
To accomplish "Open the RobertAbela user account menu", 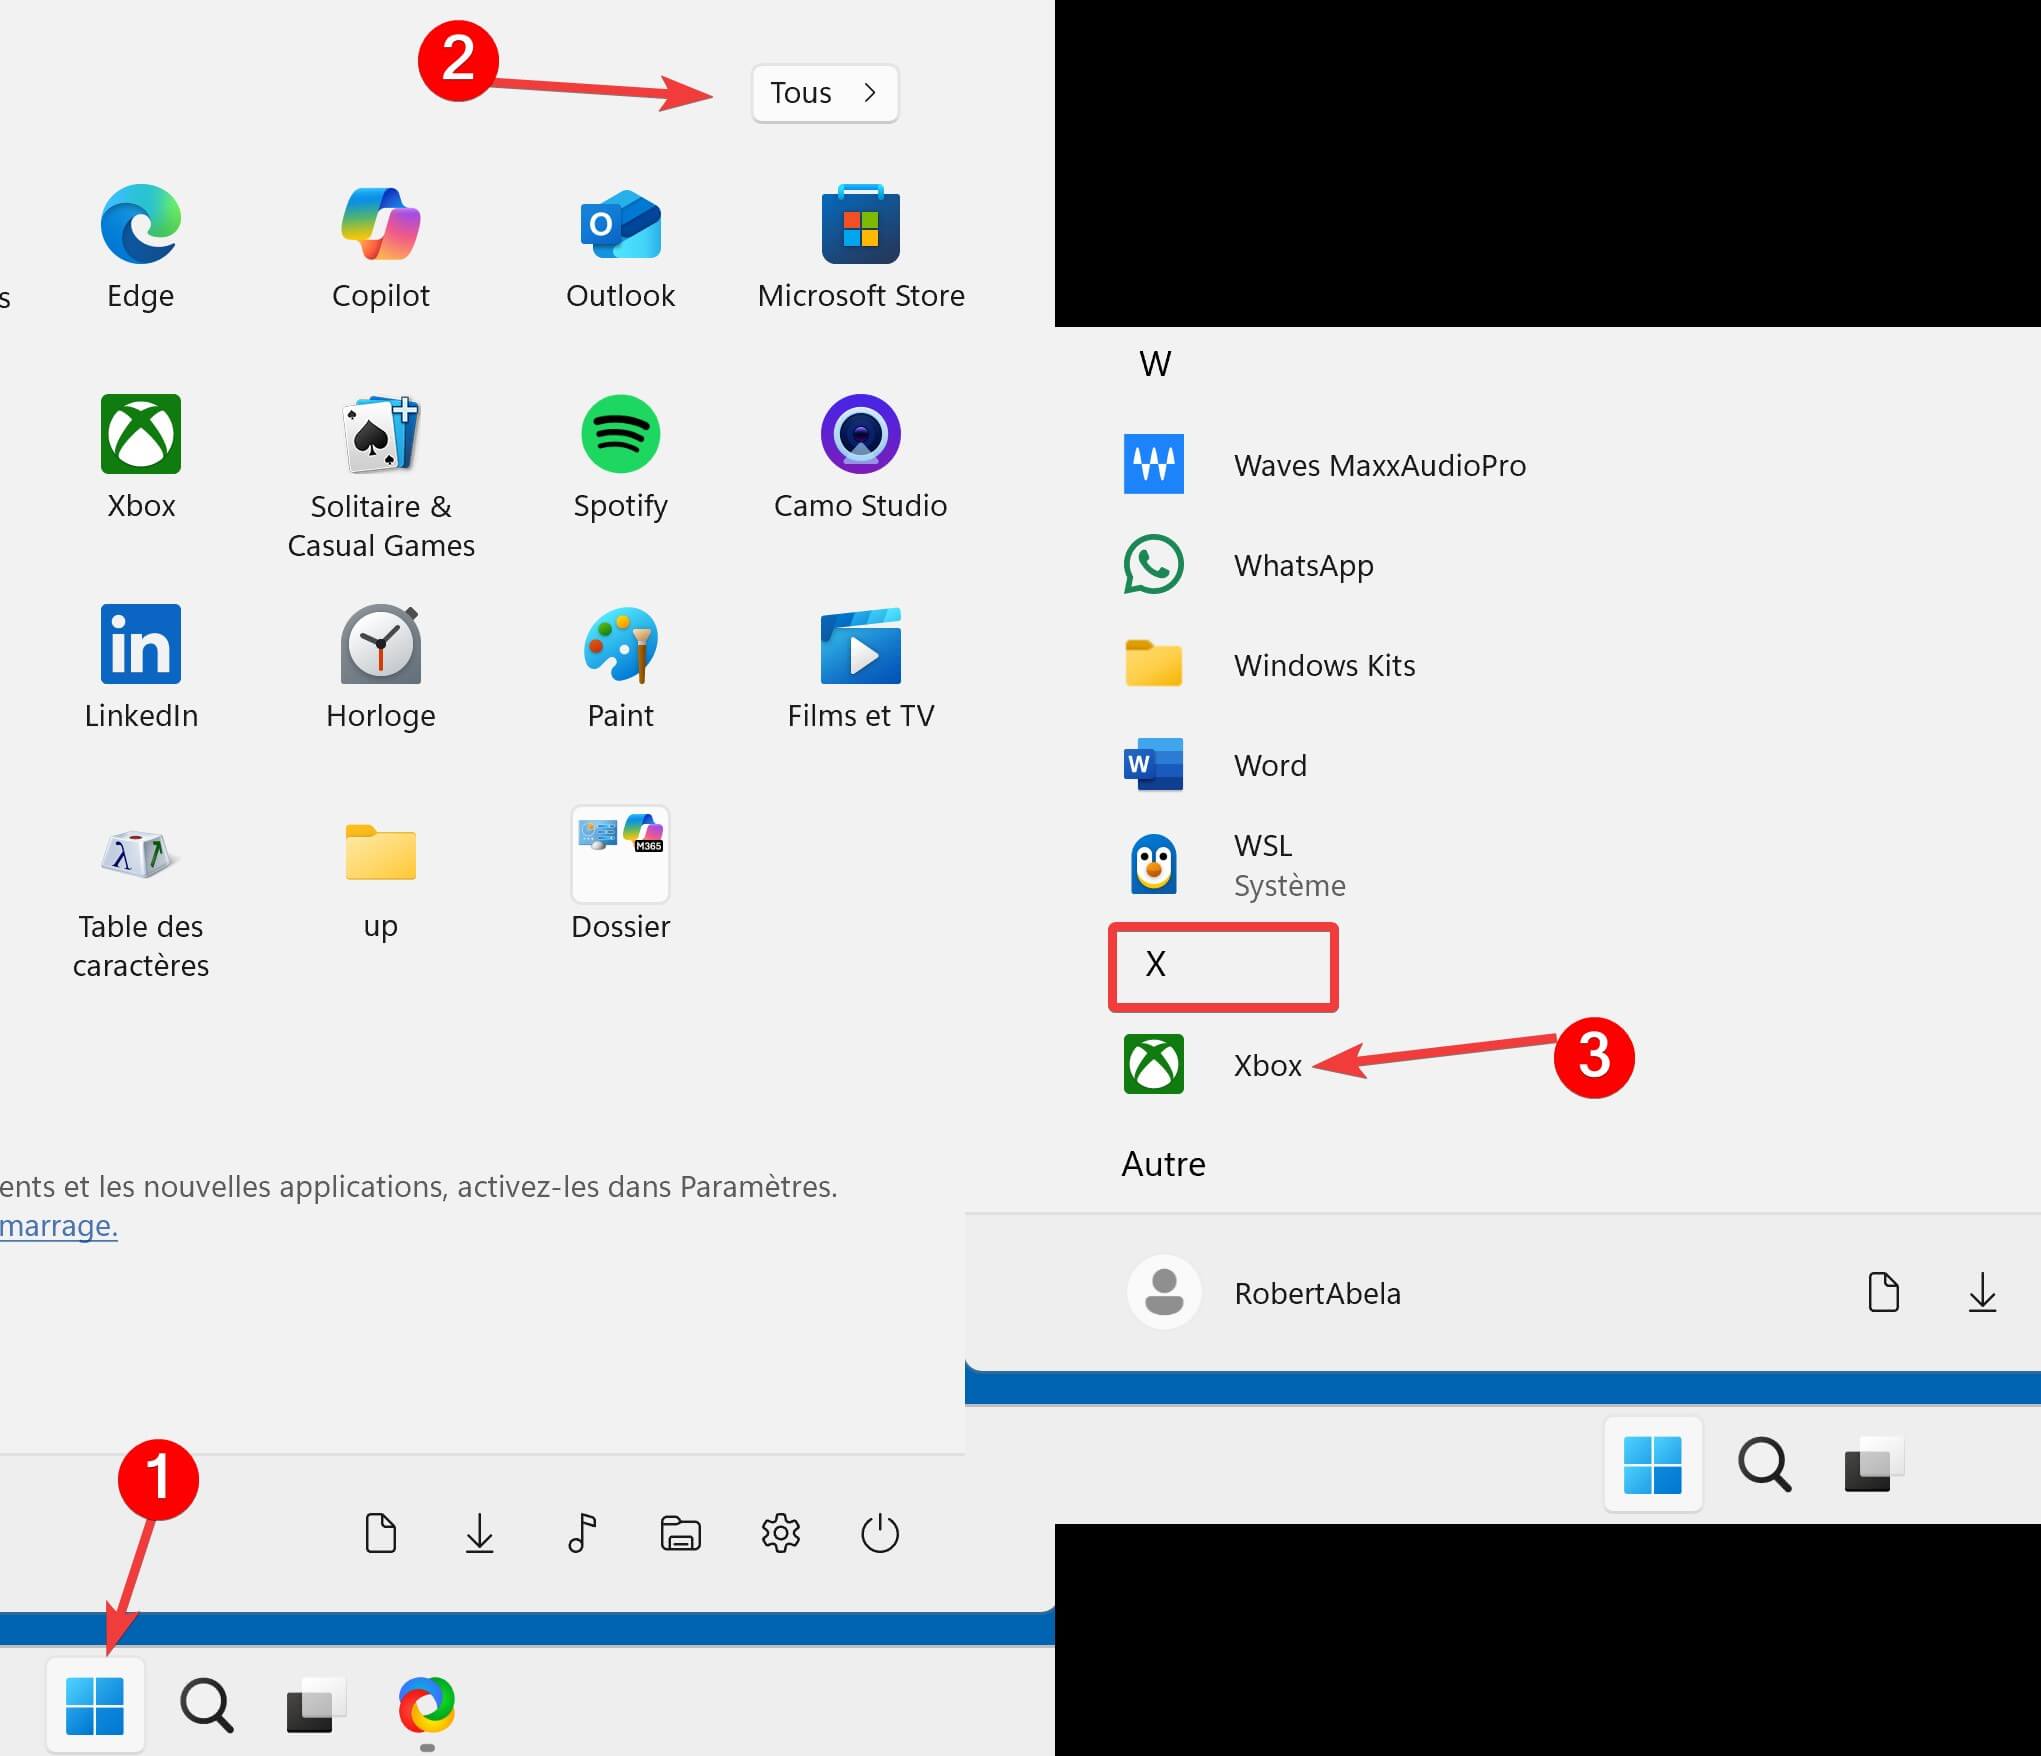I will point(1264,1293).
